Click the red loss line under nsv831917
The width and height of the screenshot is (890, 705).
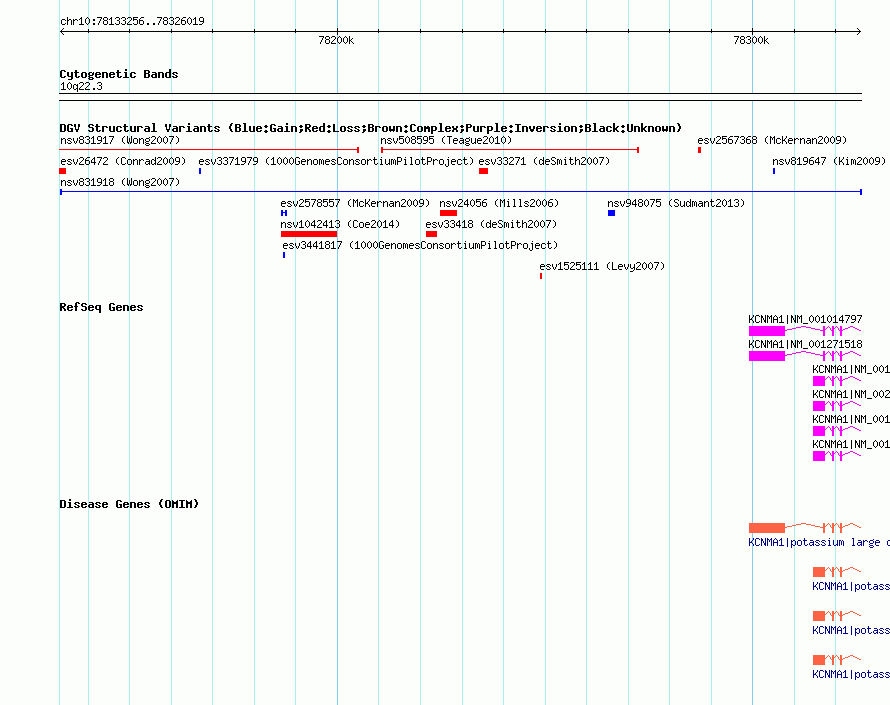tap(209, 150)
